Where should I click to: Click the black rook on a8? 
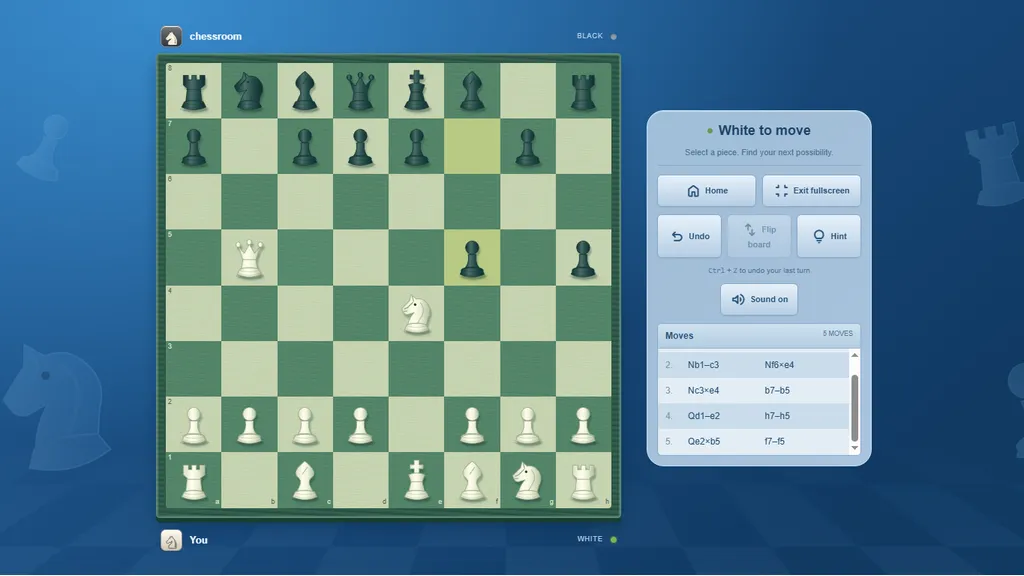194,91
